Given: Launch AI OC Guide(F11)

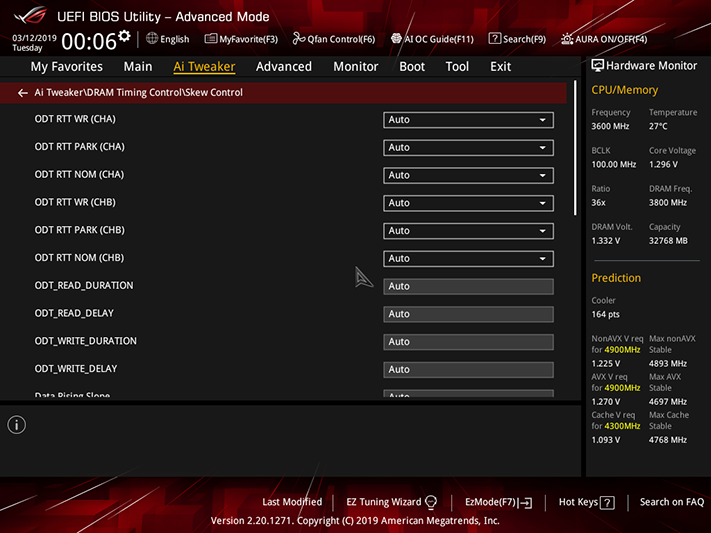Looking at the screenshot, I should click(432, 39).
